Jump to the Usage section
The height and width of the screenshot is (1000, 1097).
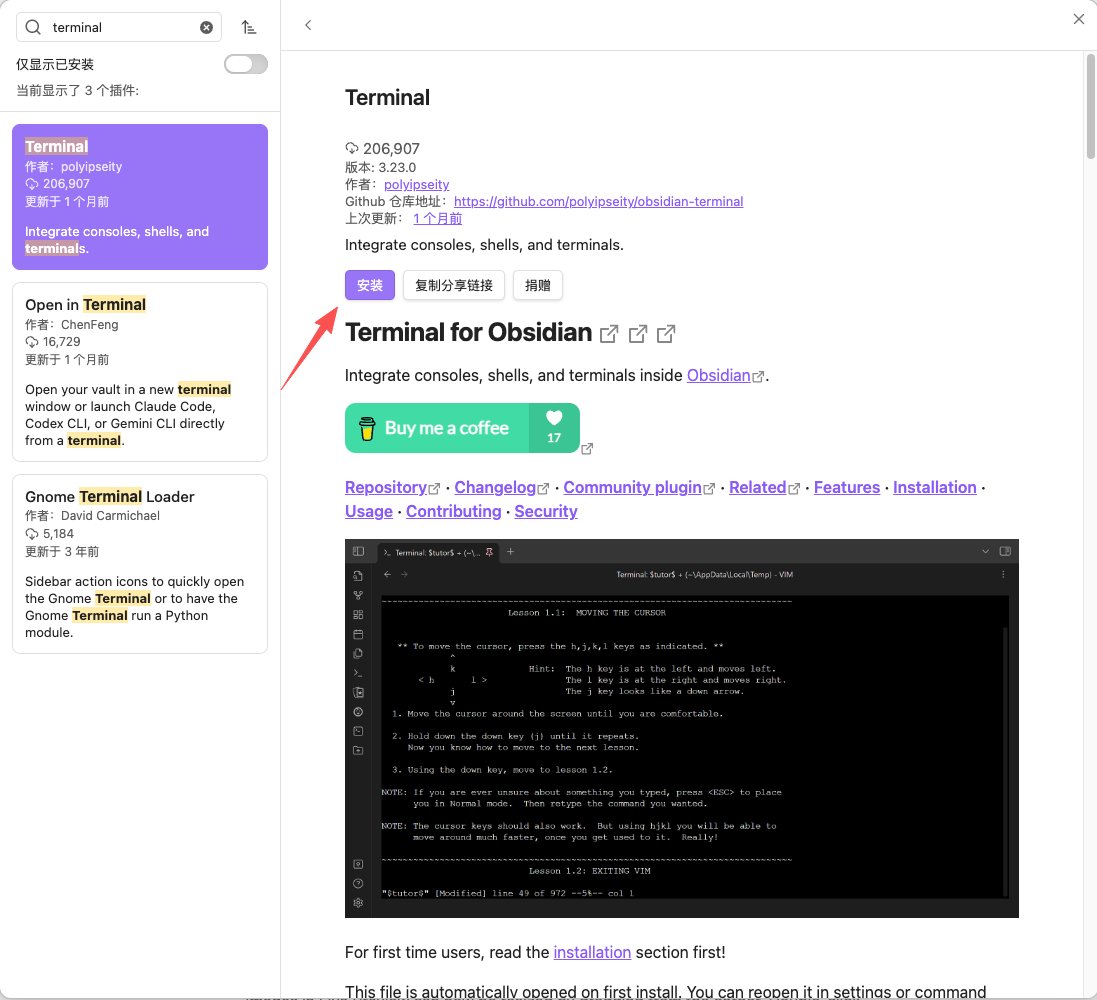pyautogui.click(x=369, y=512)
